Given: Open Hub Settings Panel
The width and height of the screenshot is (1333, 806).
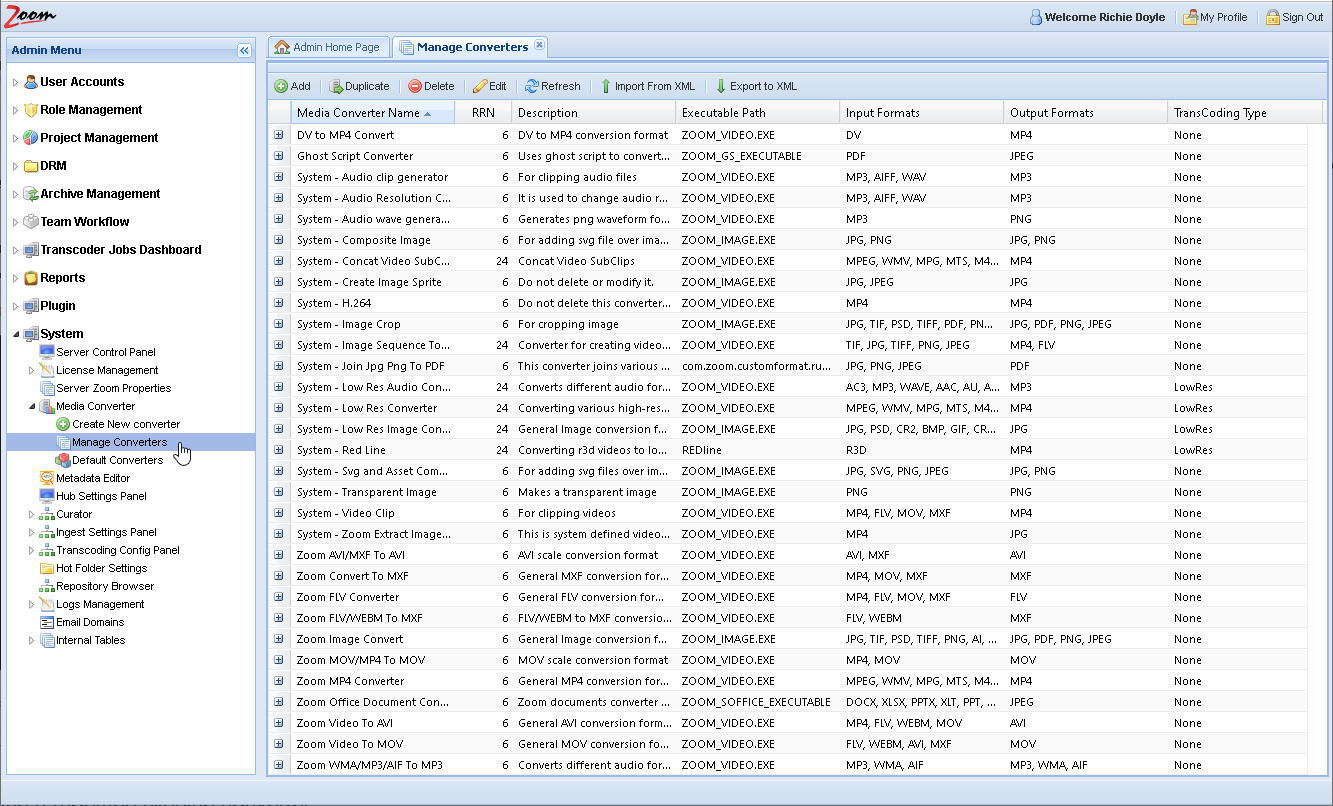Looking at the screenshot, I should tap(101, 496).
